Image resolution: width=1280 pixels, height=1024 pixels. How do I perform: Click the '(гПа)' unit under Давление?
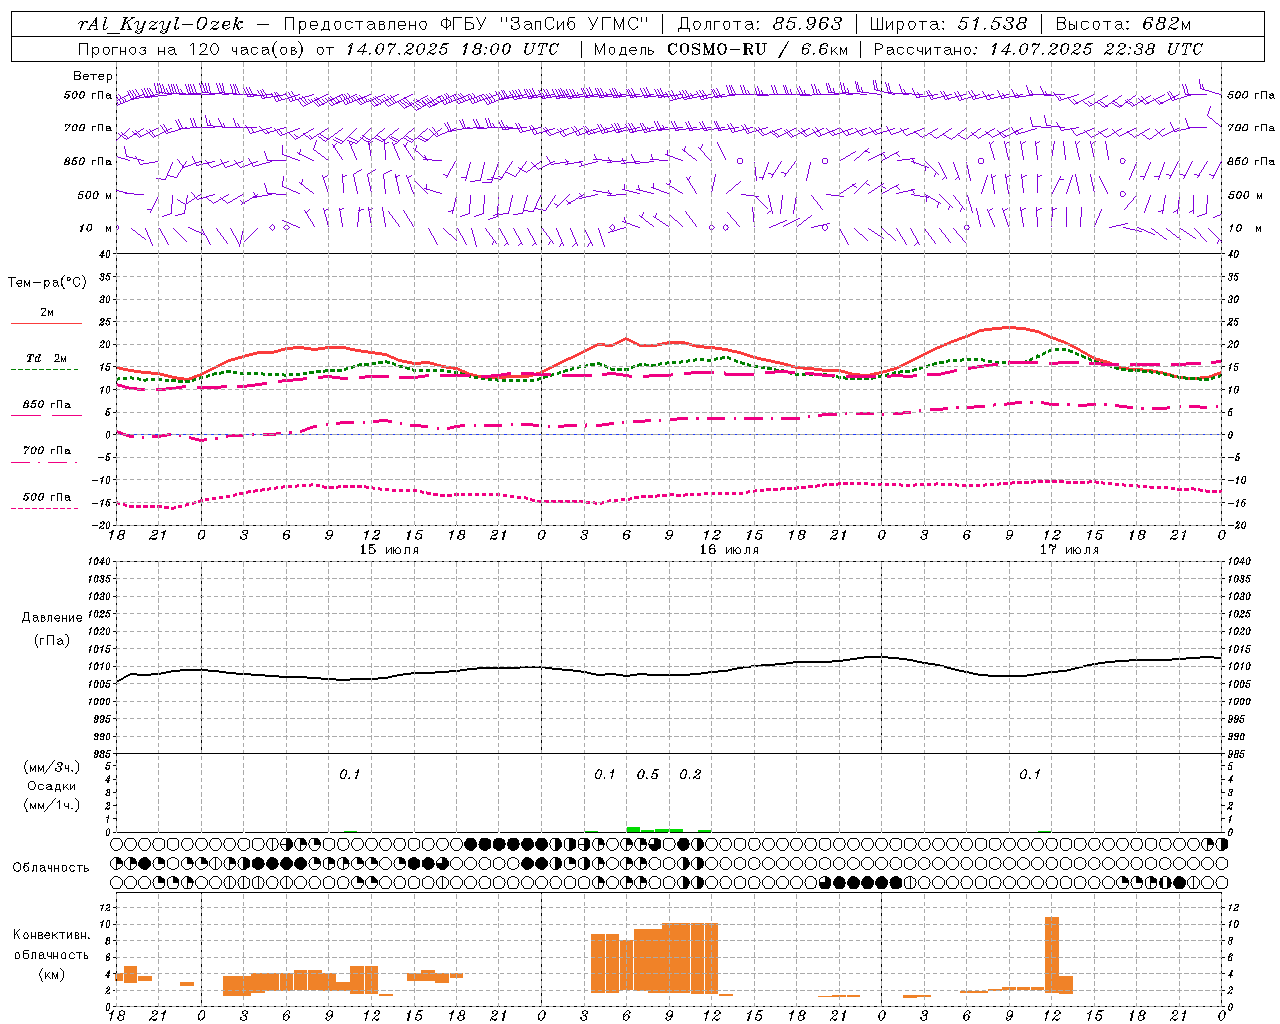click(52, 640)
